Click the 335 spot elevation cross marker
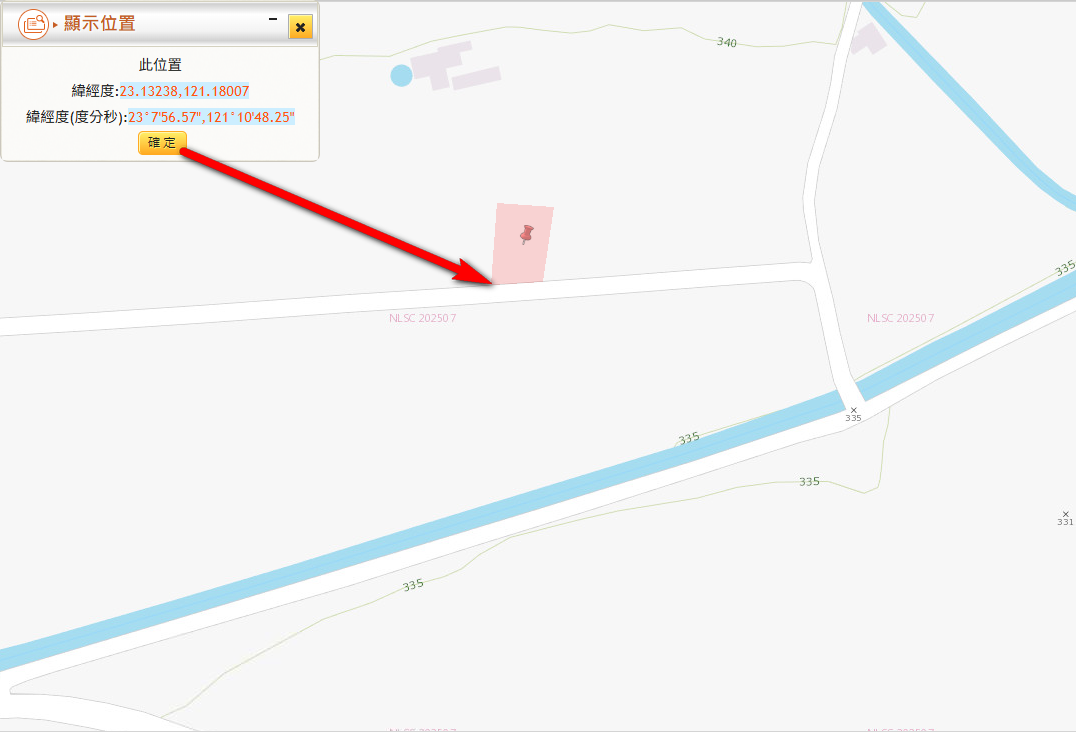The height and width of the screenshot is (733, 1076). (854, 410)
